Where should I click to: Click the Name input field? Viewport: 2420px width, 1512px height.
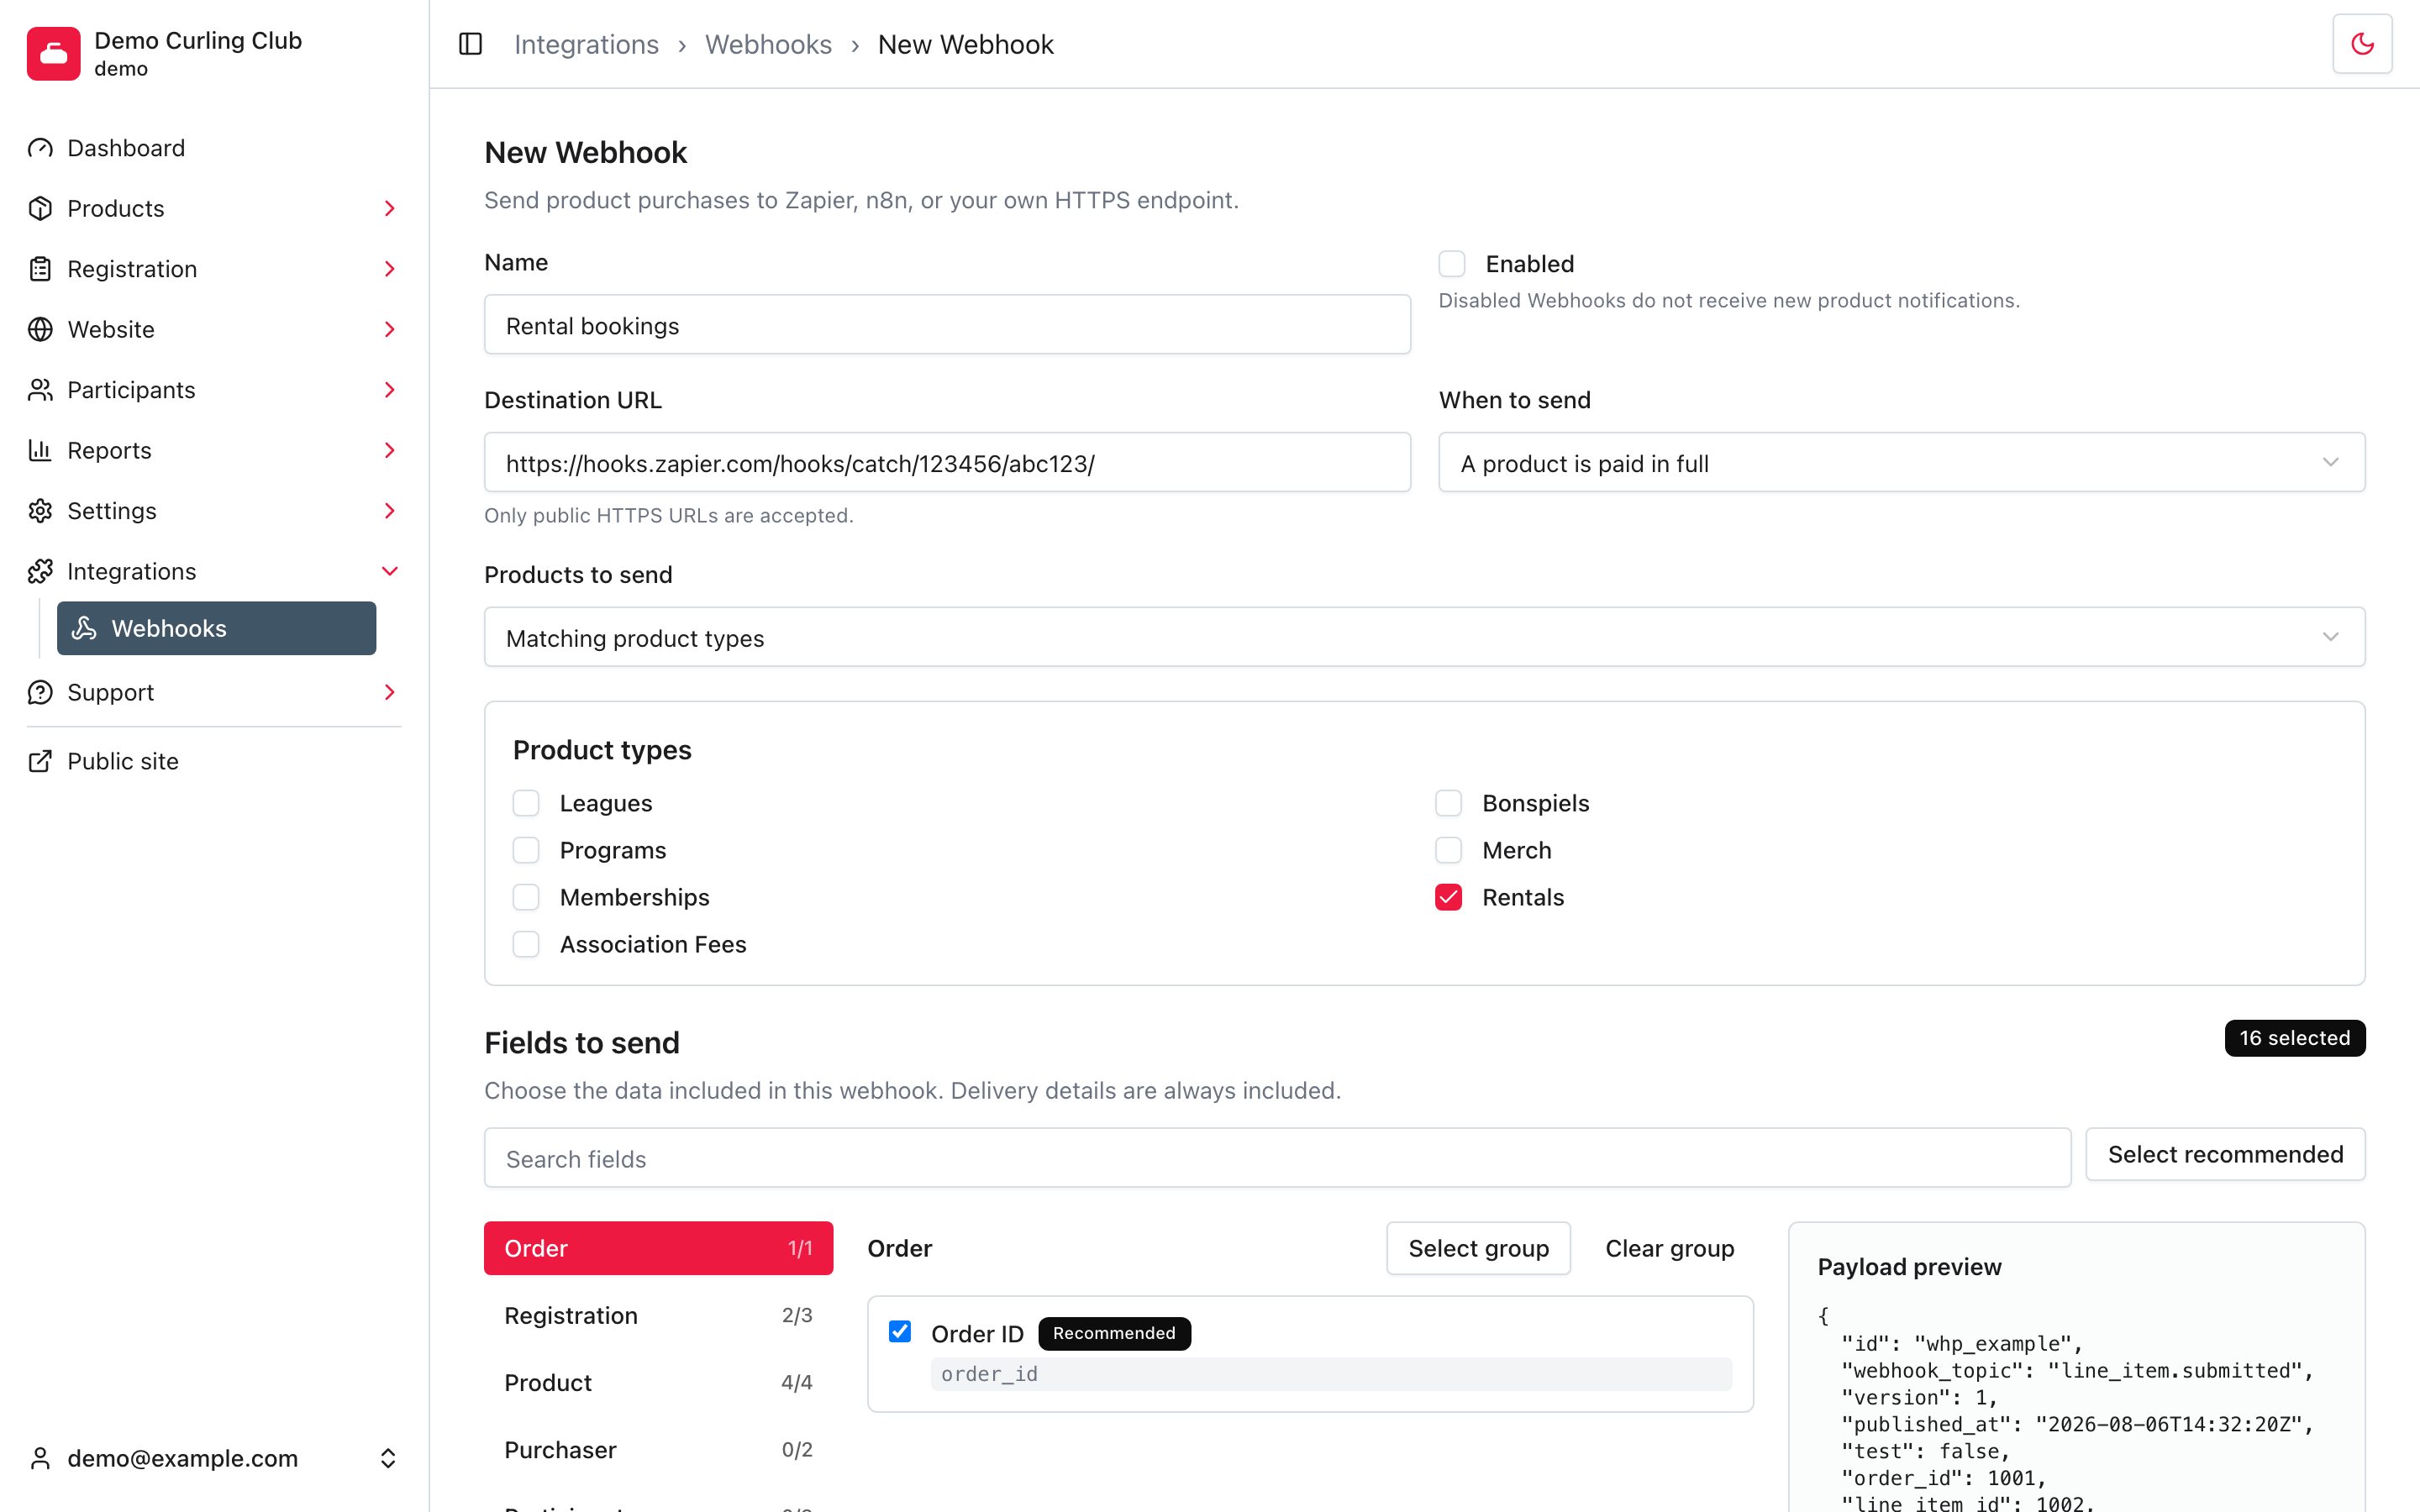[947, 324]
